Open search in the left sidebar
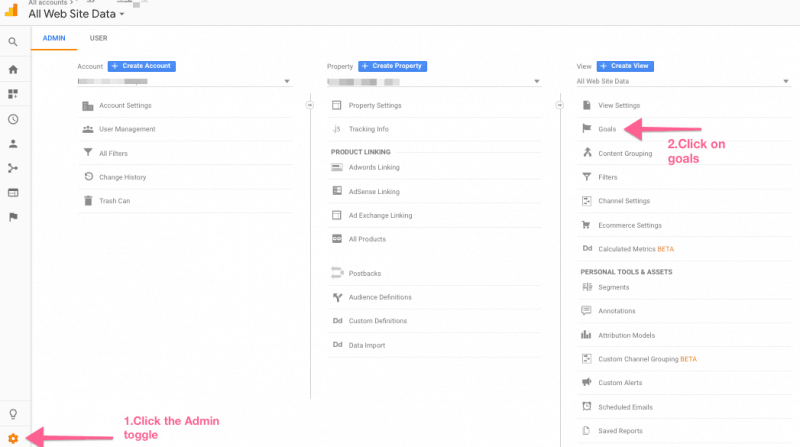The width and height of the screenshot is (800, 447). (13, 42)
